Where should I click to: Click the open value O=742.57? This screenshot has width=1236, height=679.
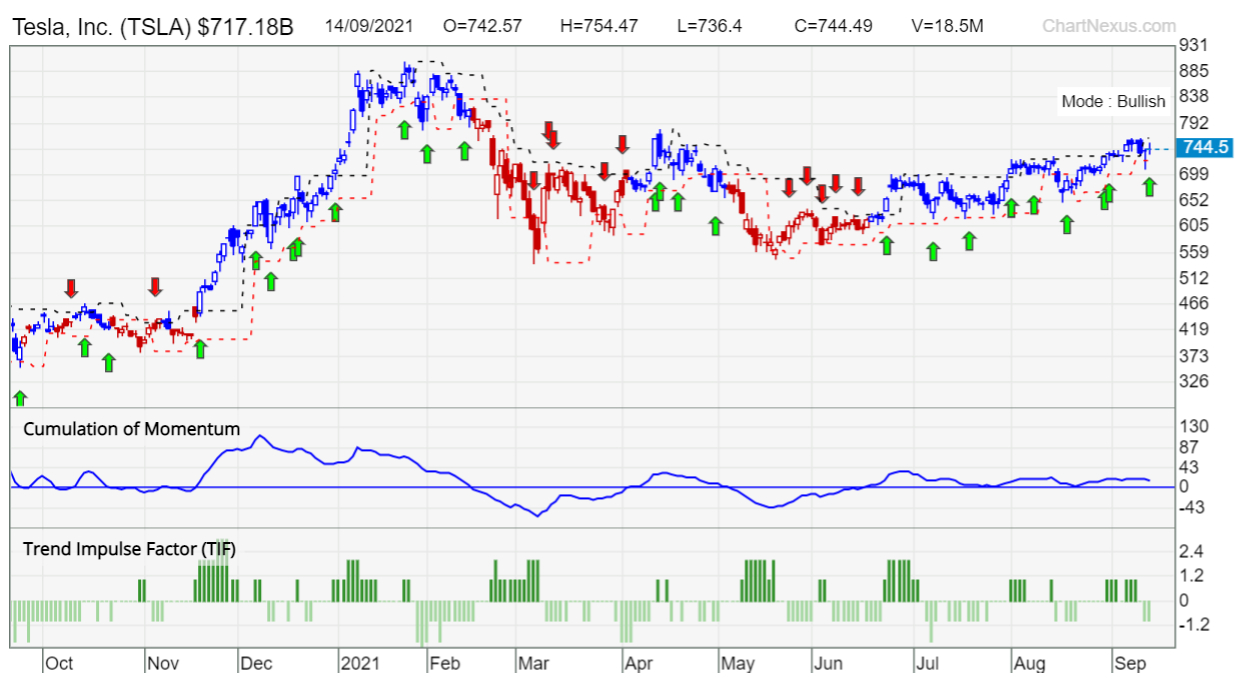click(482, 26)
